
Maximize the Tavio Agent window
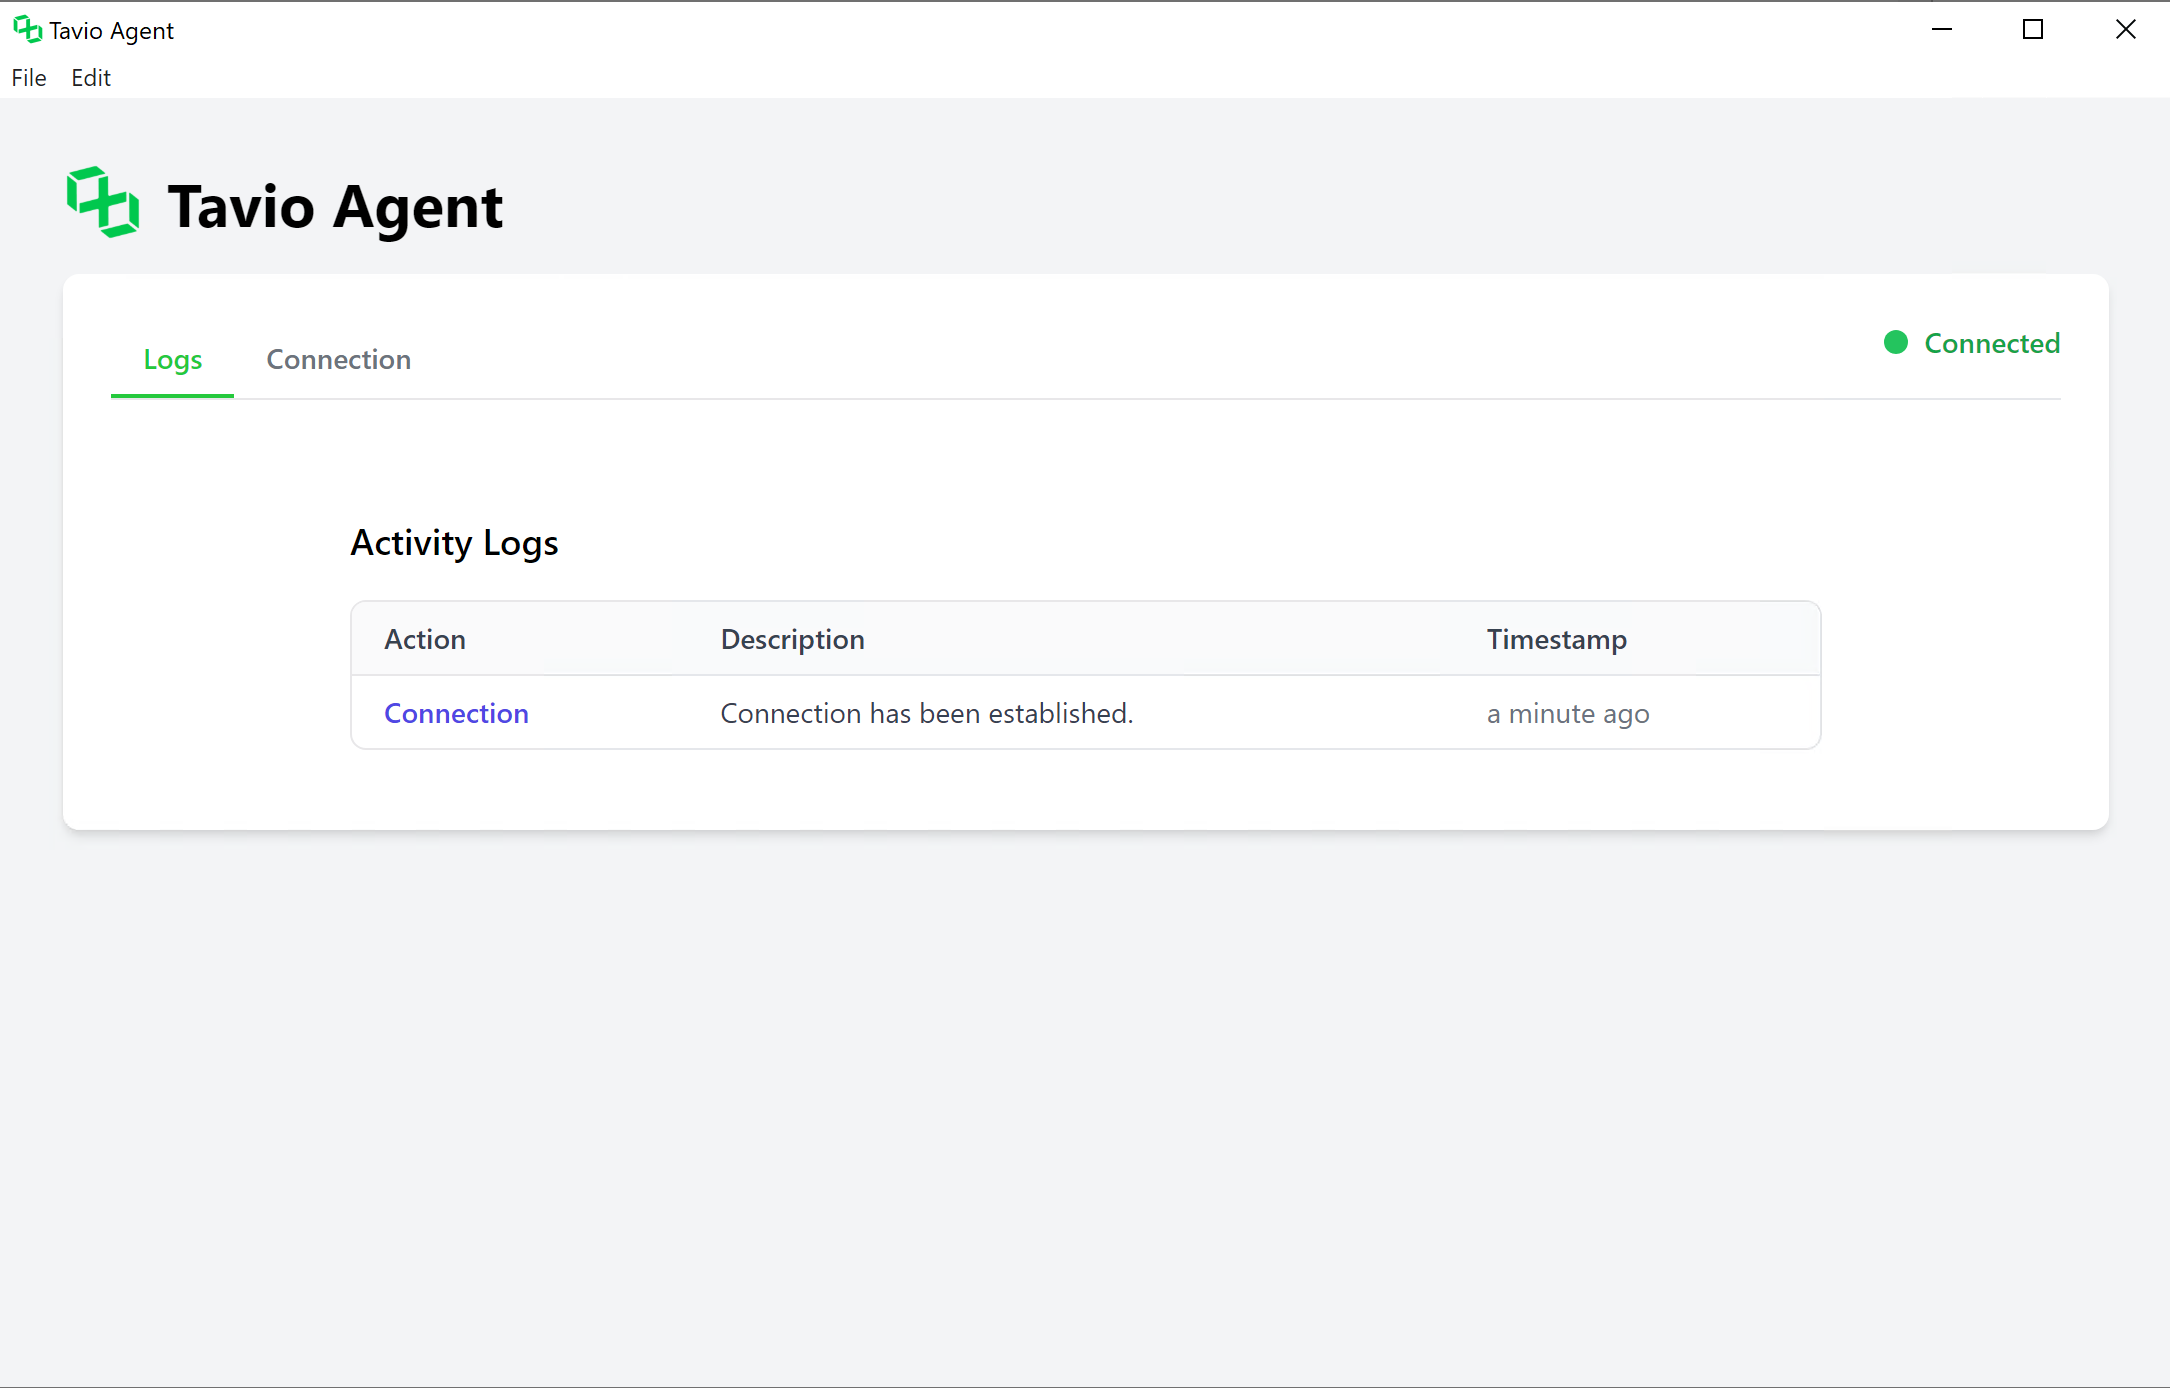tap(2032, 30)
